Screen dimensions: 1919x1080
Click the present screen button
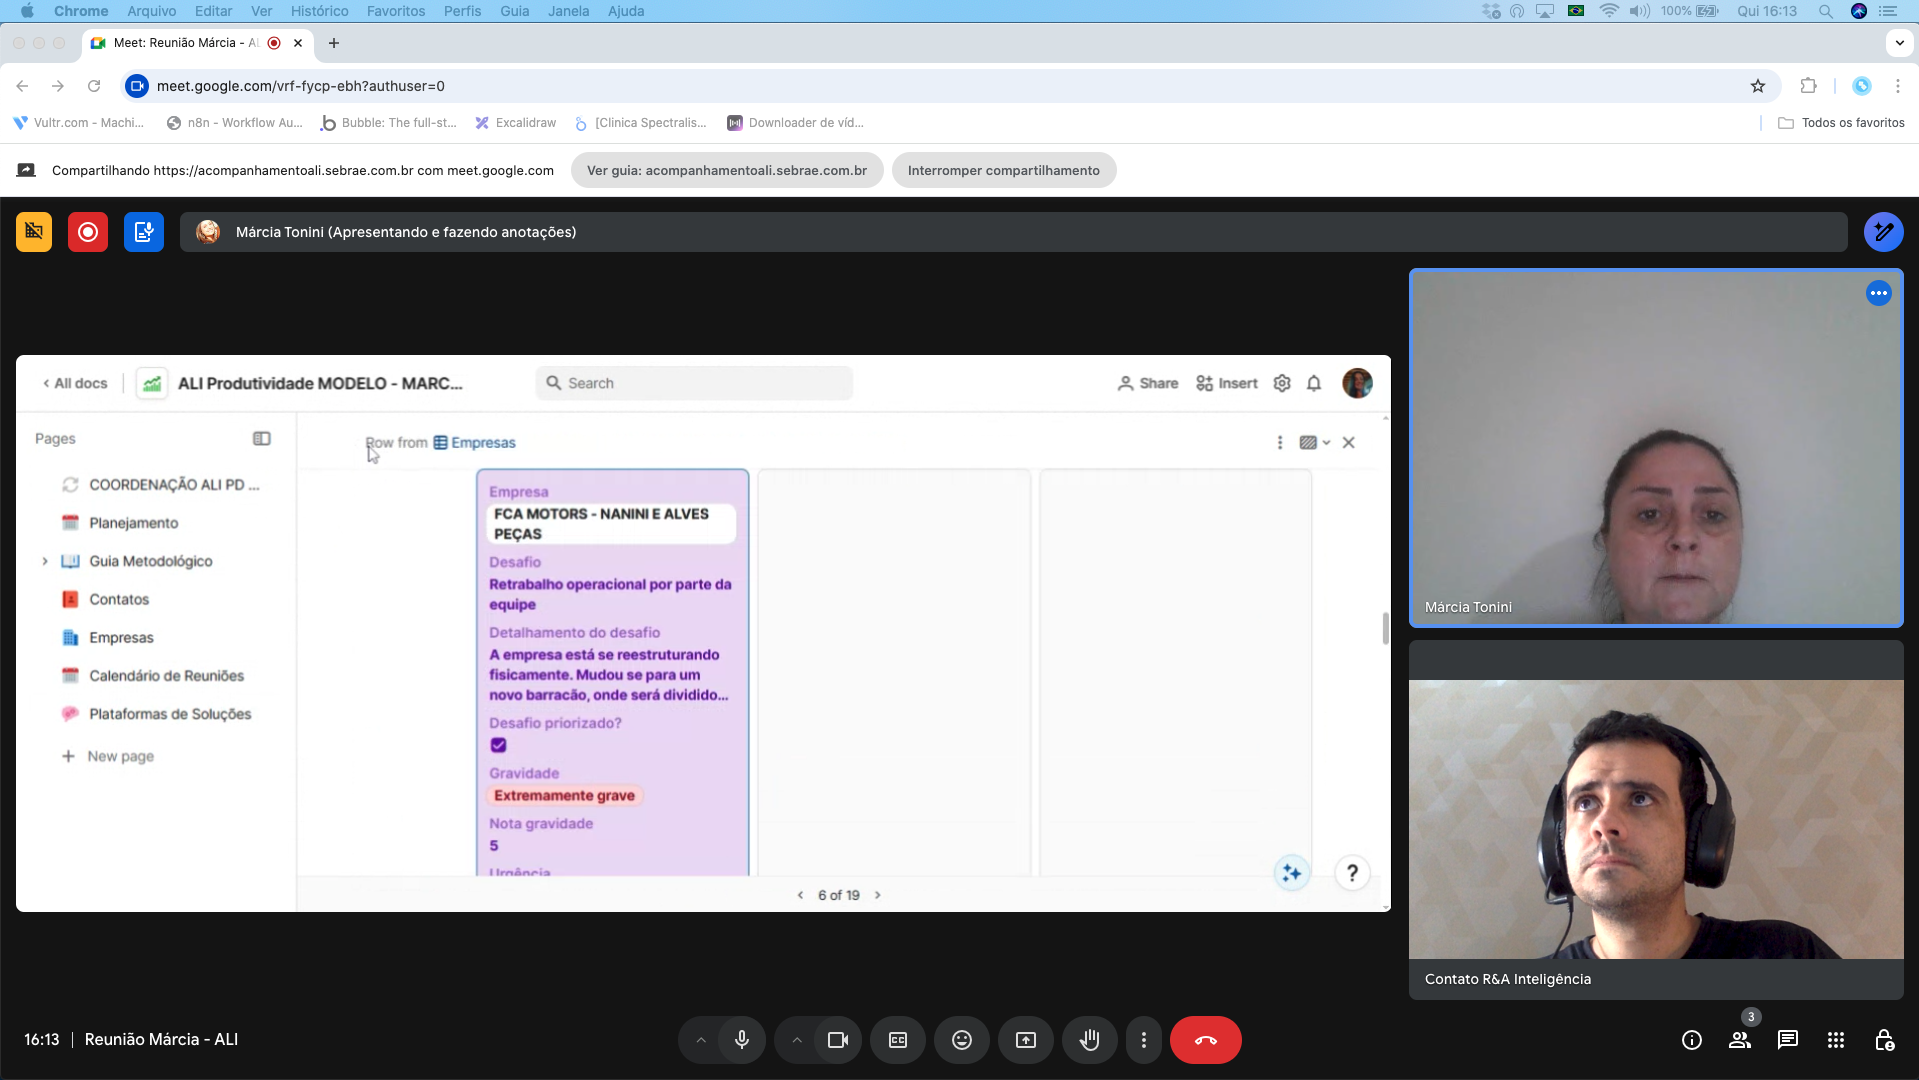pyautogui.click(x=1026, y=1040)
